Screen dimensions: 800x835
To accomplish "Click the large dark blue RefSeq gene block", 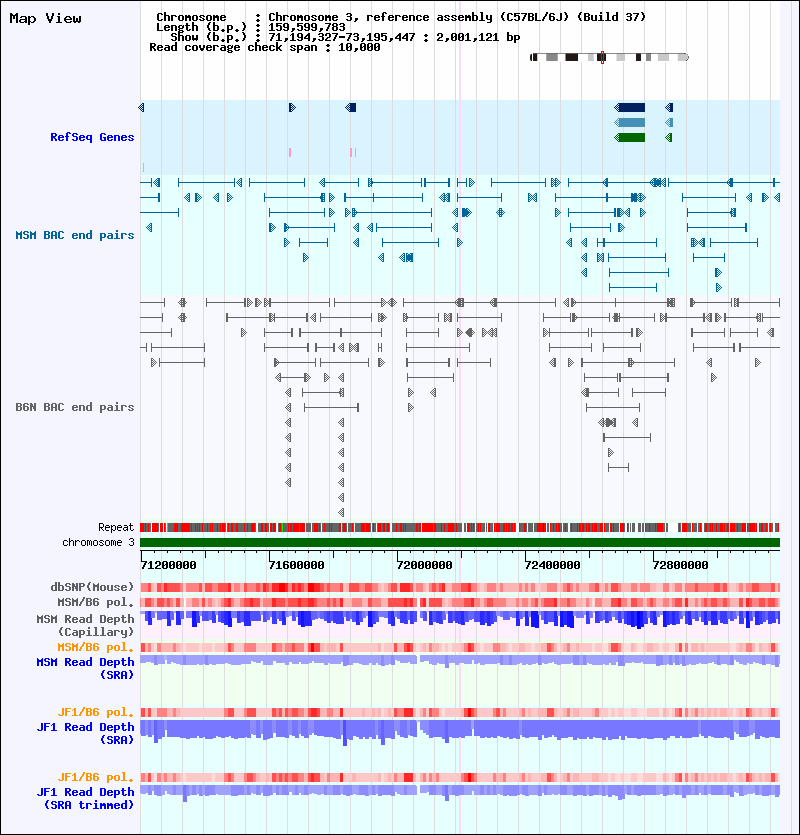I will 630,108.
